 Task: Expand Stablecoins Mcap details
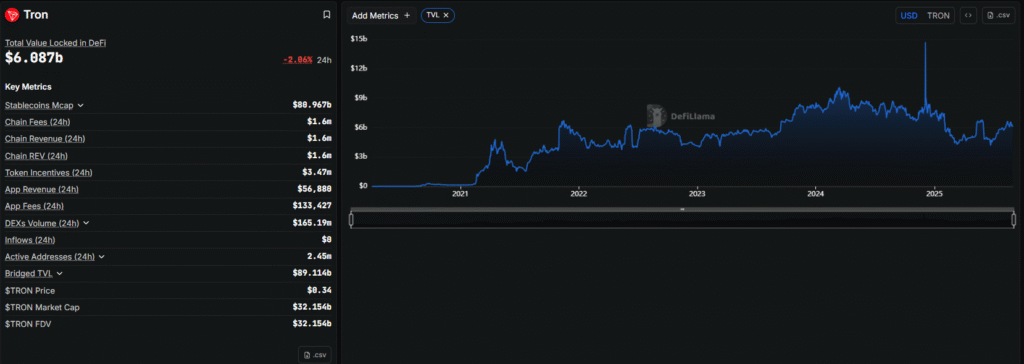[x=81, y=105]
